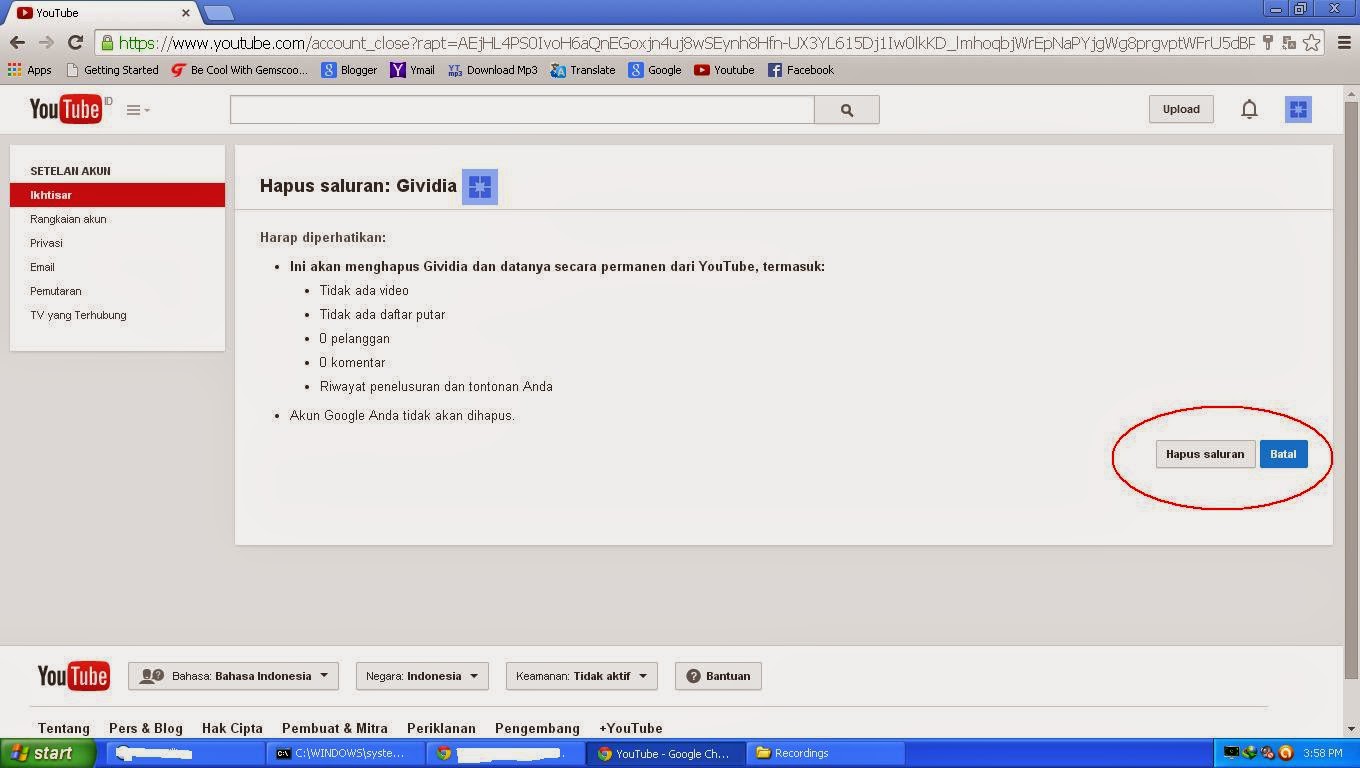This screenshot has height=768, width=1360.
Task: Reload the page with the refresh icon
Action: coord(75,42)
